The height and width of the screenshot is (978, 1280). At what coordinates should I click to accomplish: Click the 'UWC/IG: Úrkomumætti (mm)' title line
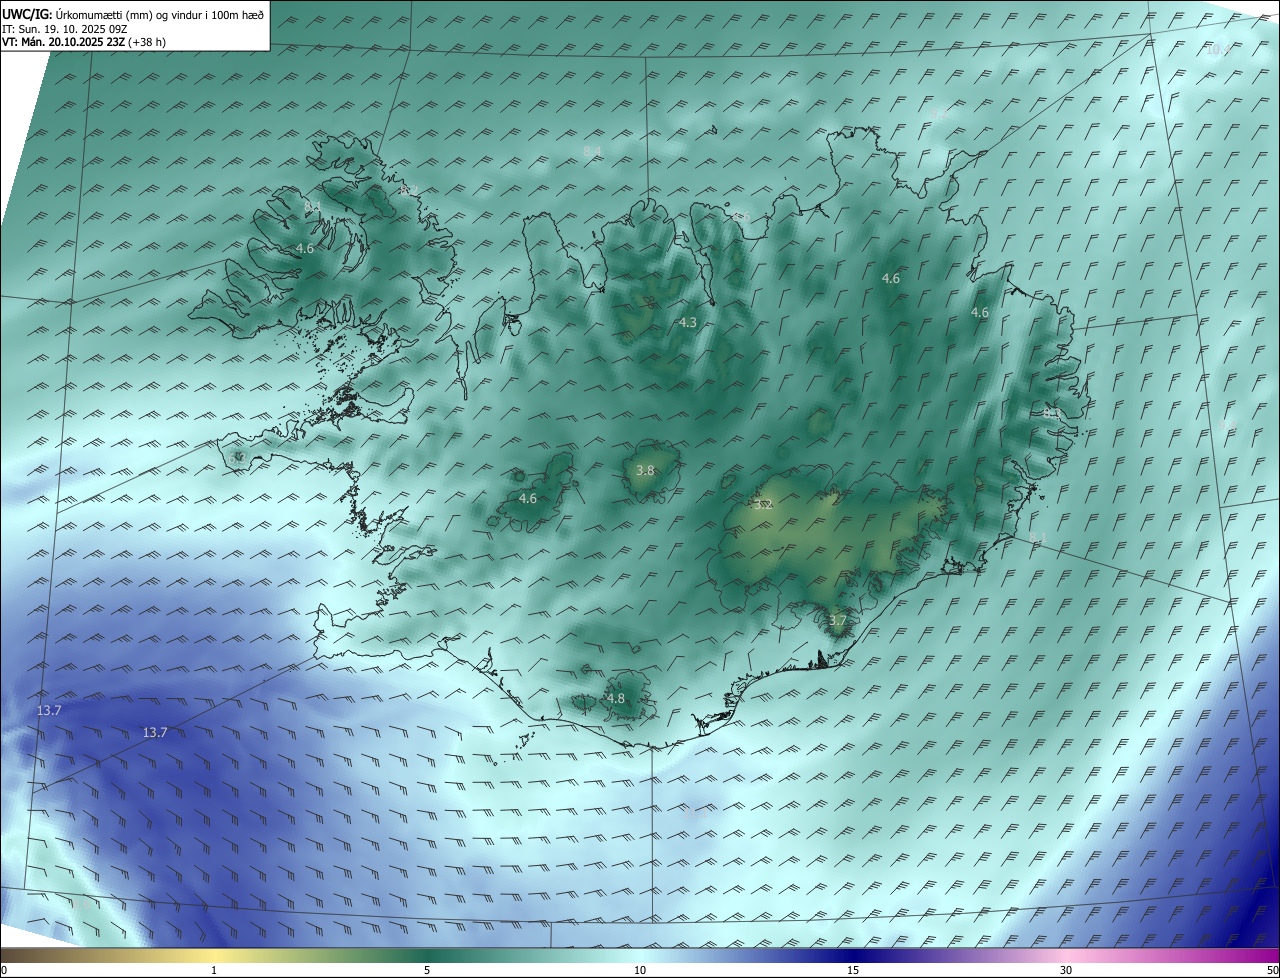point(133,13)
